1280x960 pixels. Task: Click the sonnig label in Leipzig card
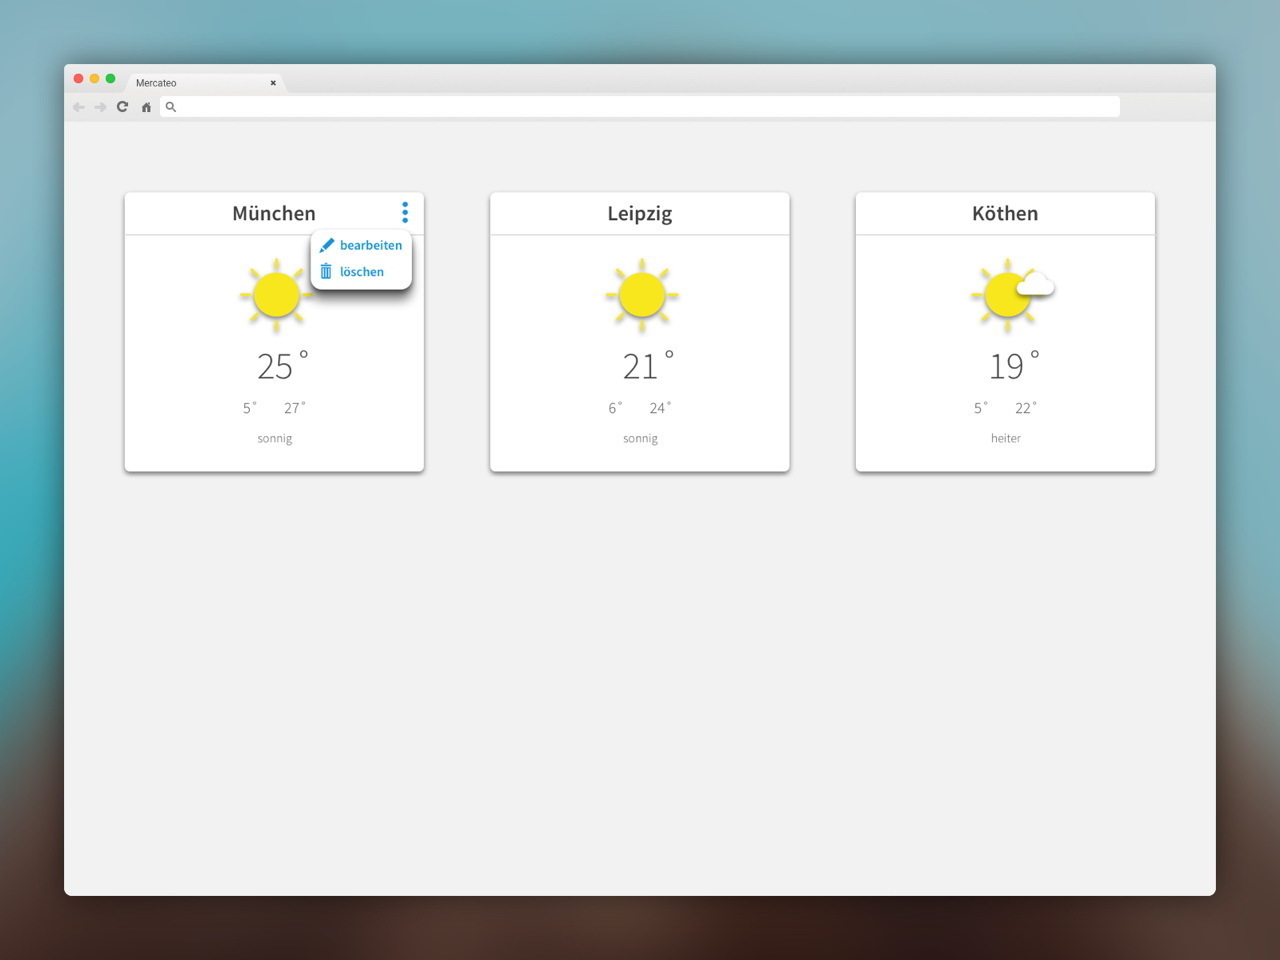[640, 438]
